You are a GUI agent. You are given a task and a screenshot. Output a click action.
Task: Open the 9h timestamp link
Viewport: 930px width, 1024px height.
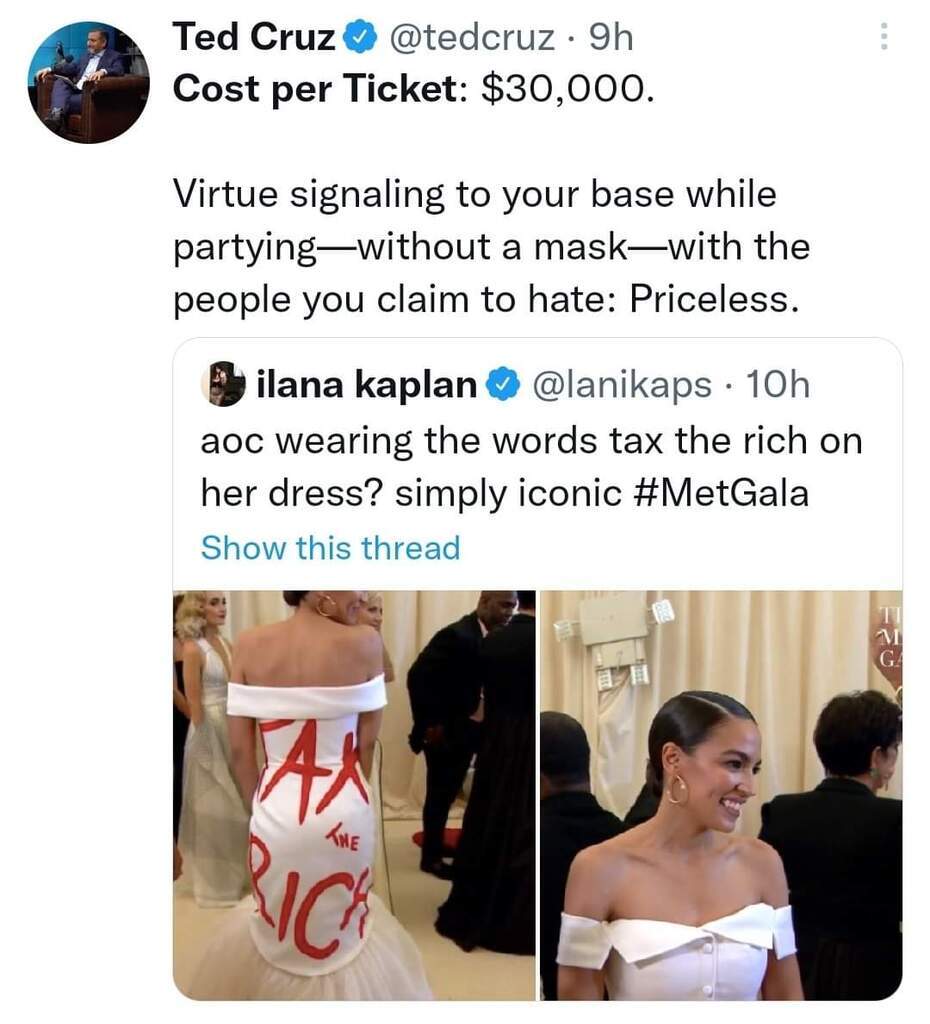point(611,39)
